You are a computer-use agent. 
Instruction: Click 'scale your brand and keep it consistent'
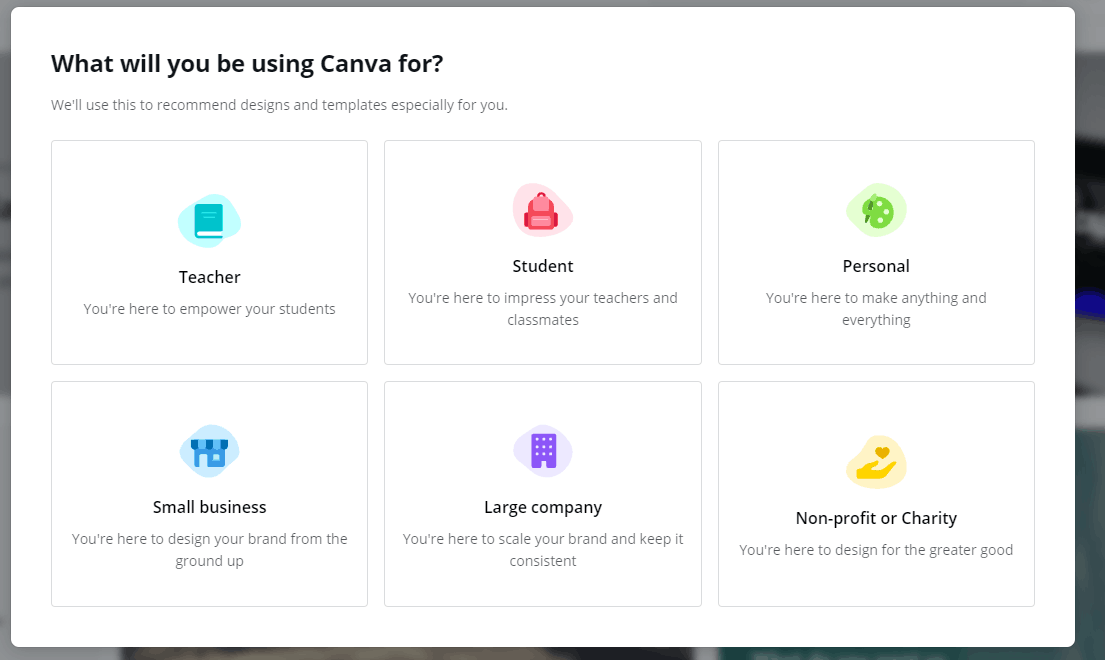543,549
